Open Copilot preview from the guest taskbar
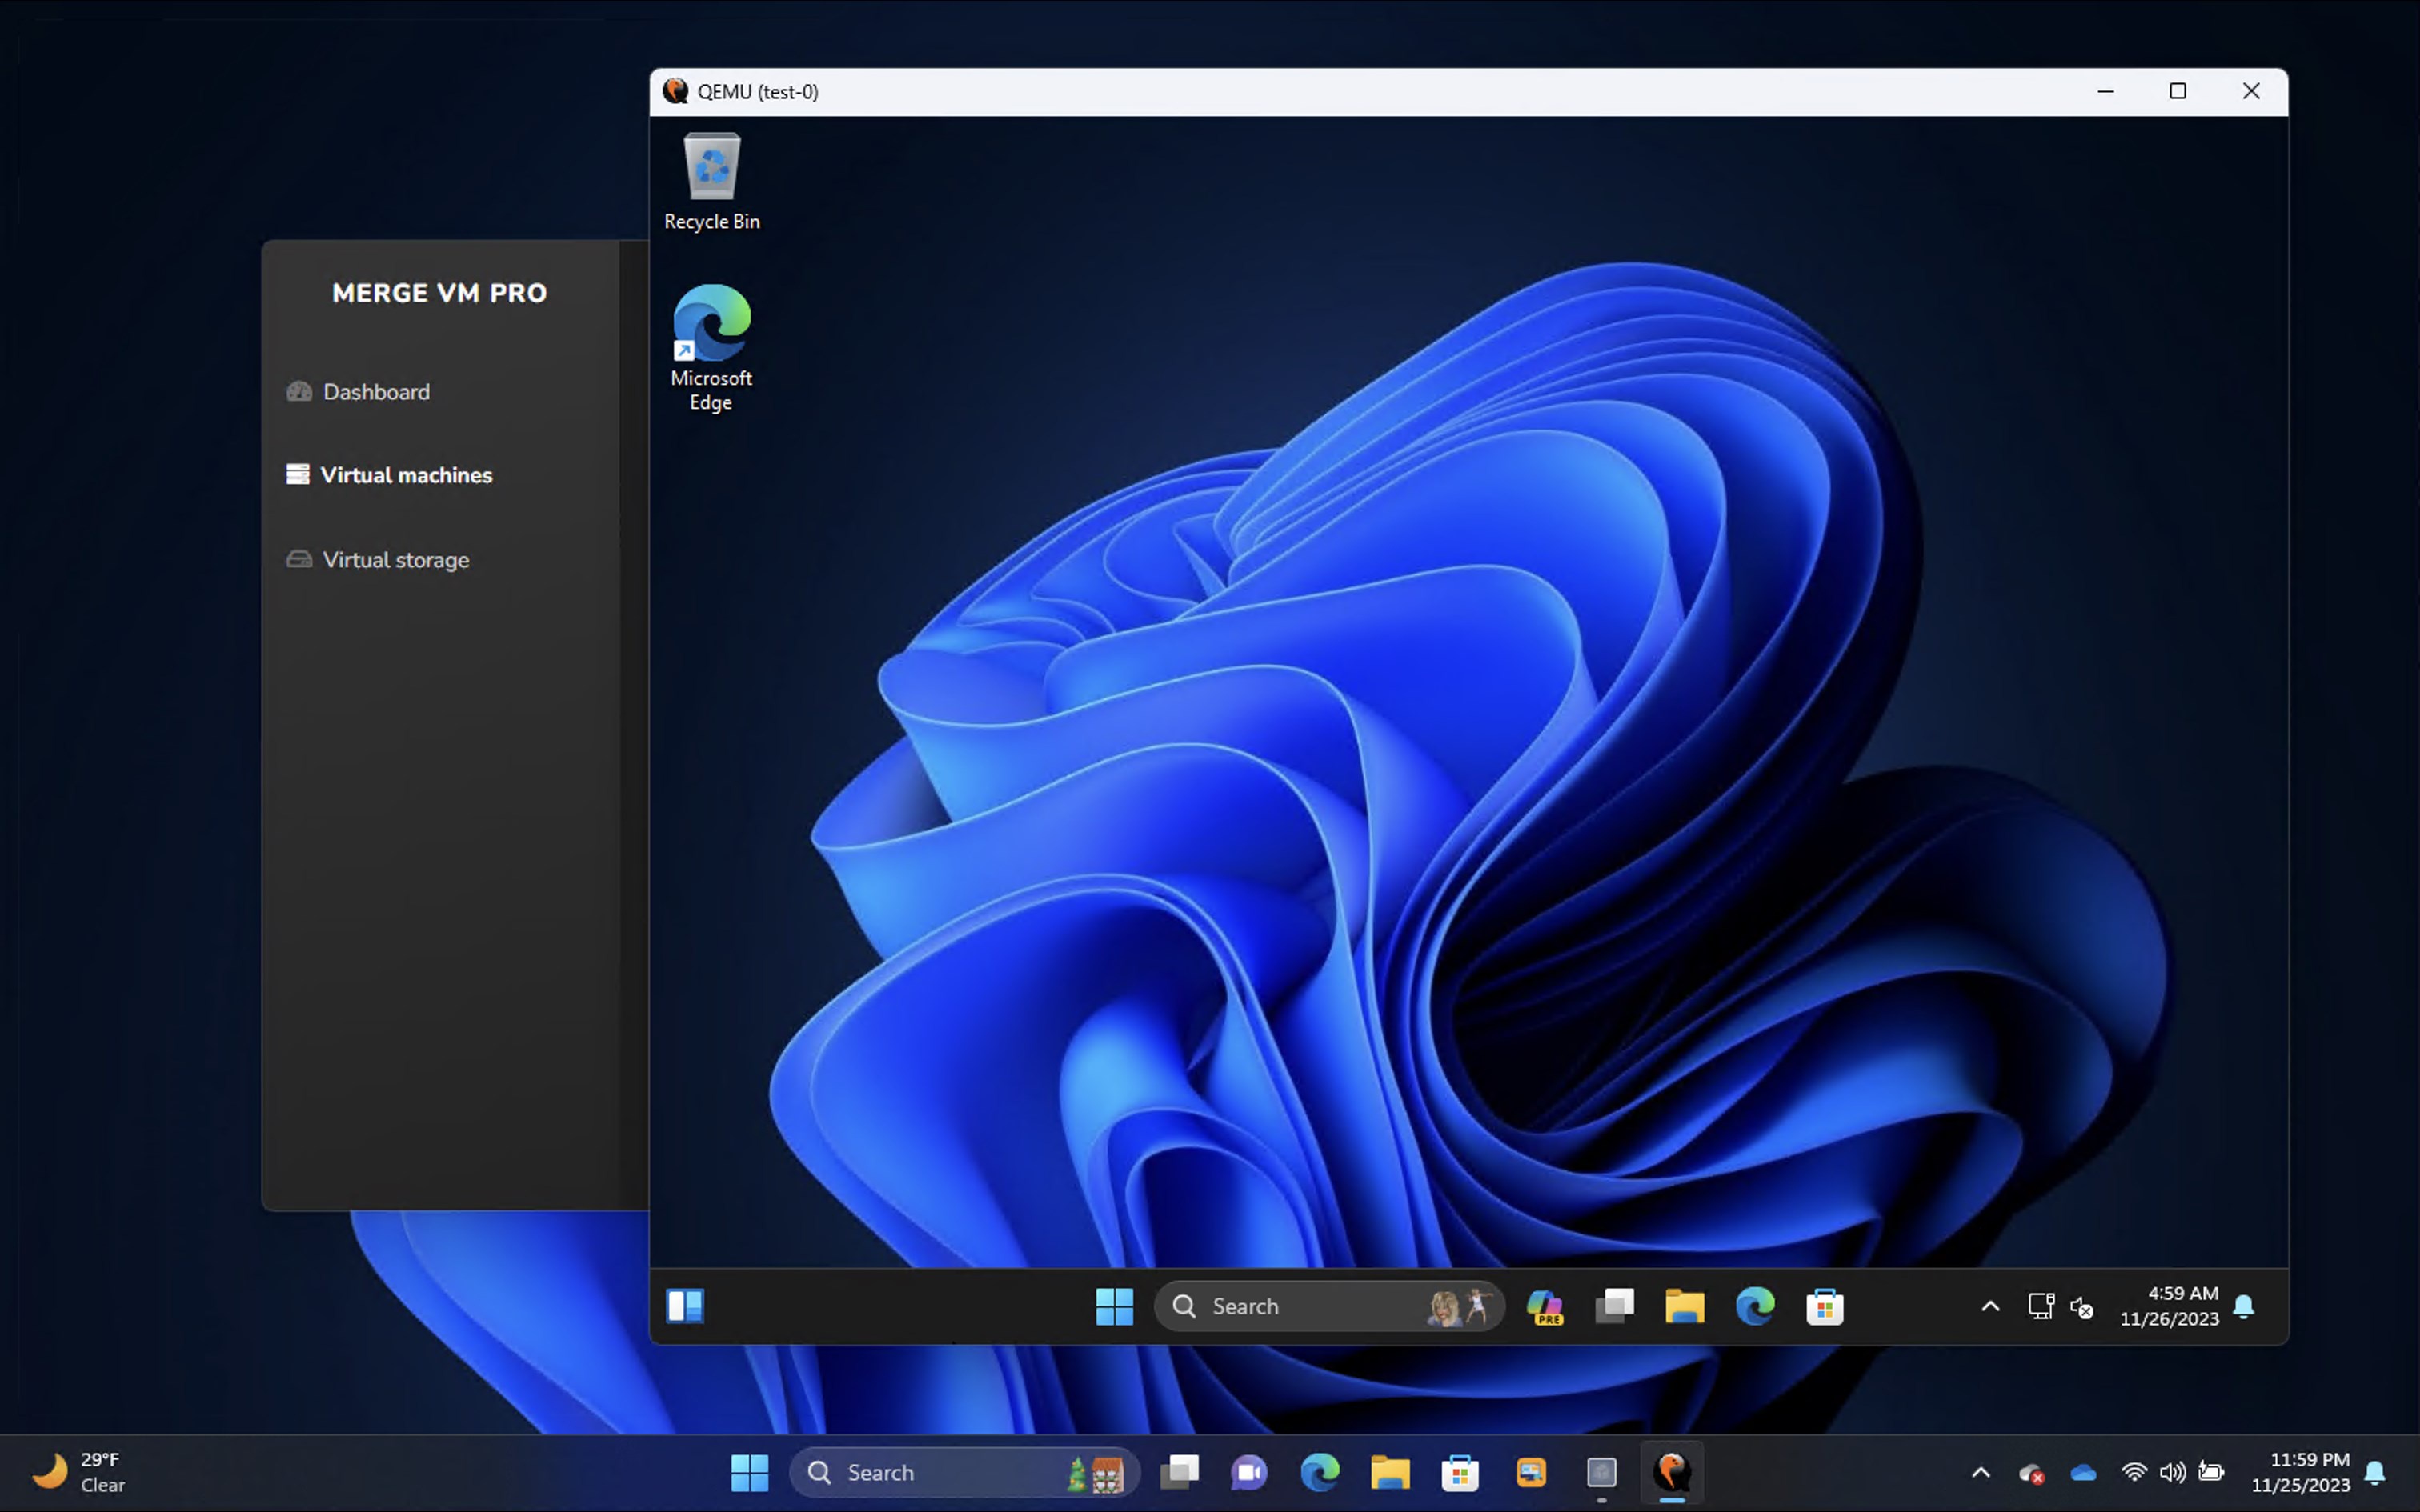The height and width of the screenshot is (1512, 2420). point(1545,1306)
